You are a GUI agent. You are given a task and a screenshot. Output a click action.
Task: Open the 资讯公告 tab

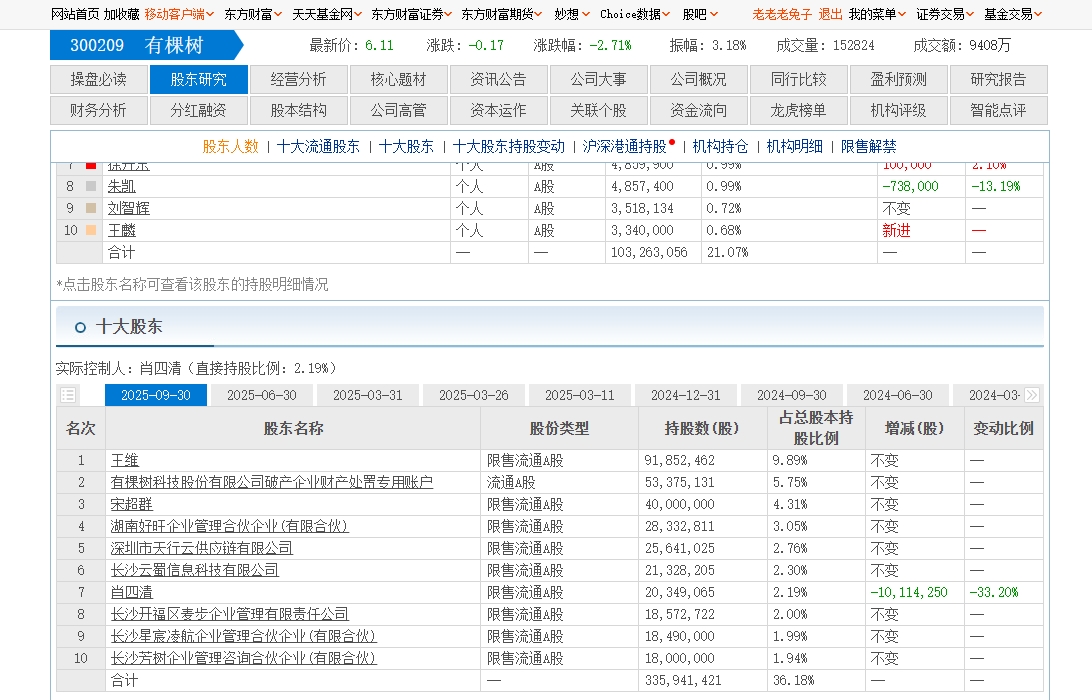pos(499,79)
